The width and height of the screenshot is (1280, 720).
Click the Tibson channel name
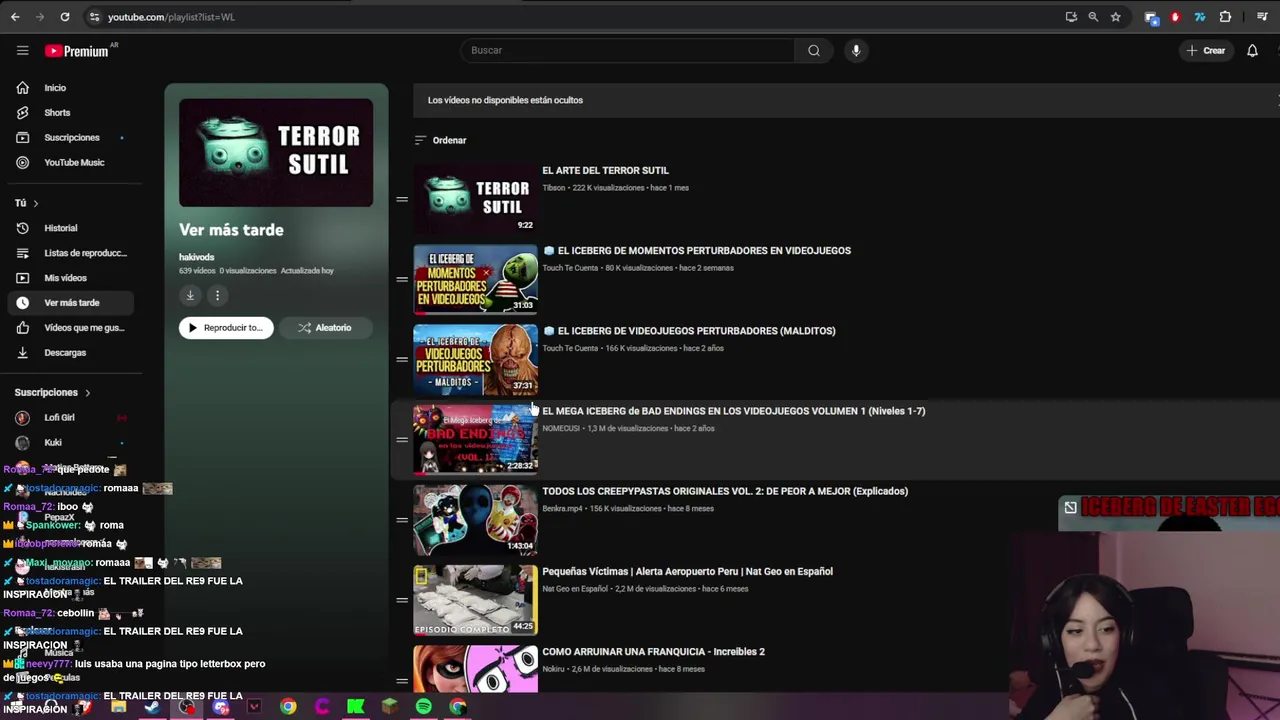click(553, 188)
